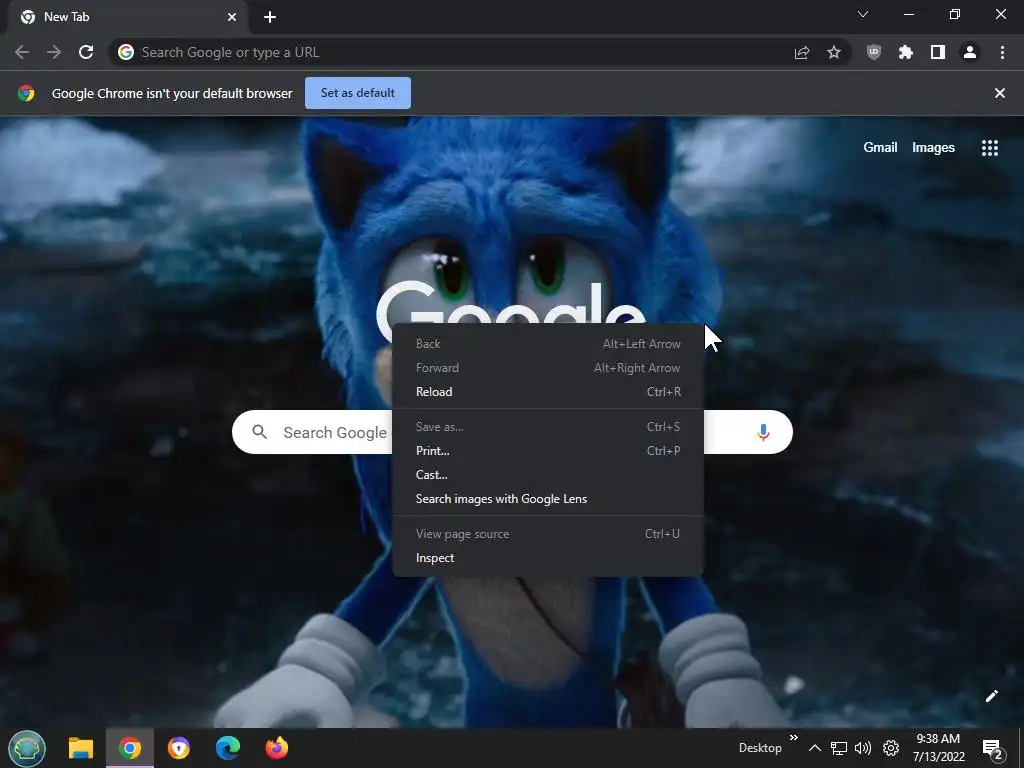This screenshot has width=1024, height=768.
Task: Click the Start button orb
Action: point(27,748)
